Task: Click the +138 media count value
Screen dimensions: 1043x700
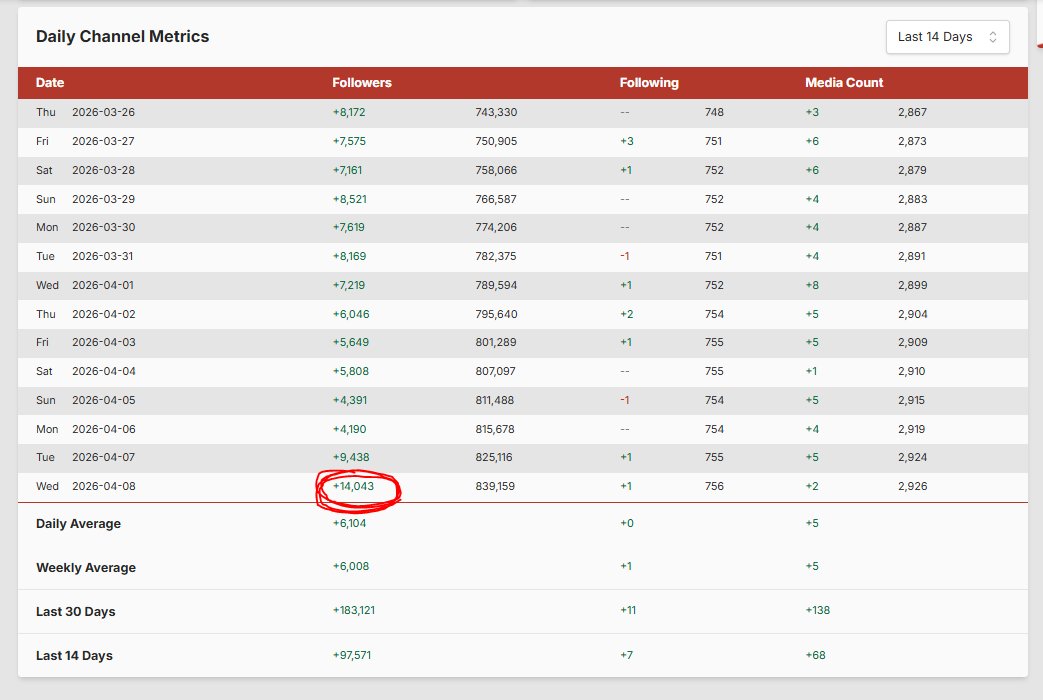Action: click(x=818, y=610)
